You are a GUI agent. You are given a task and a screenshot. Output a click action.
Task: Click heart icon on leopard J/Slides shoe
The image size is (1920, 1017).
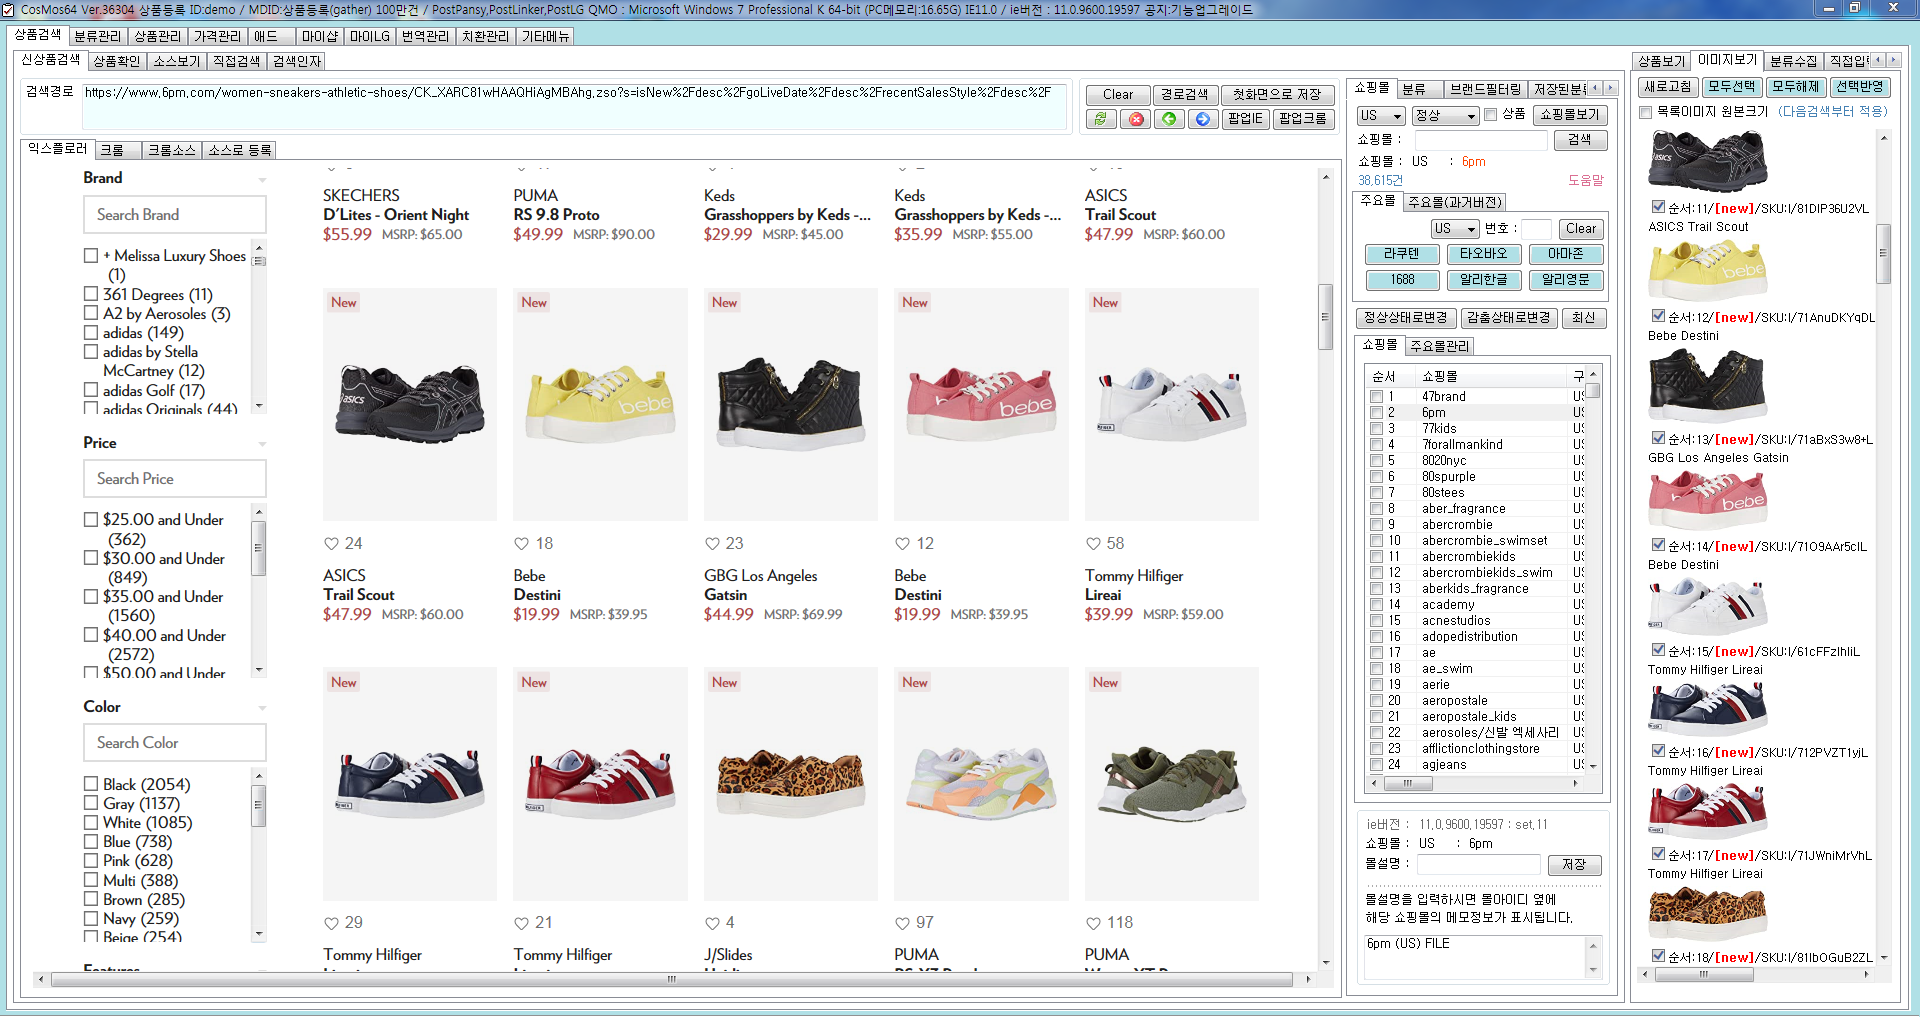712,923
